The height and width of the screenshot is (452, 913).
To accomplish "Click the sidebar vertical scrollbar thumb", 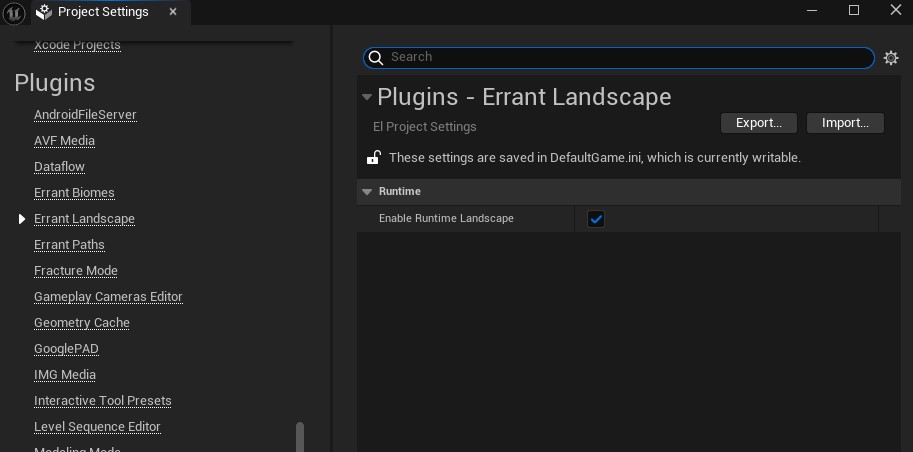I will click(300, 437).
